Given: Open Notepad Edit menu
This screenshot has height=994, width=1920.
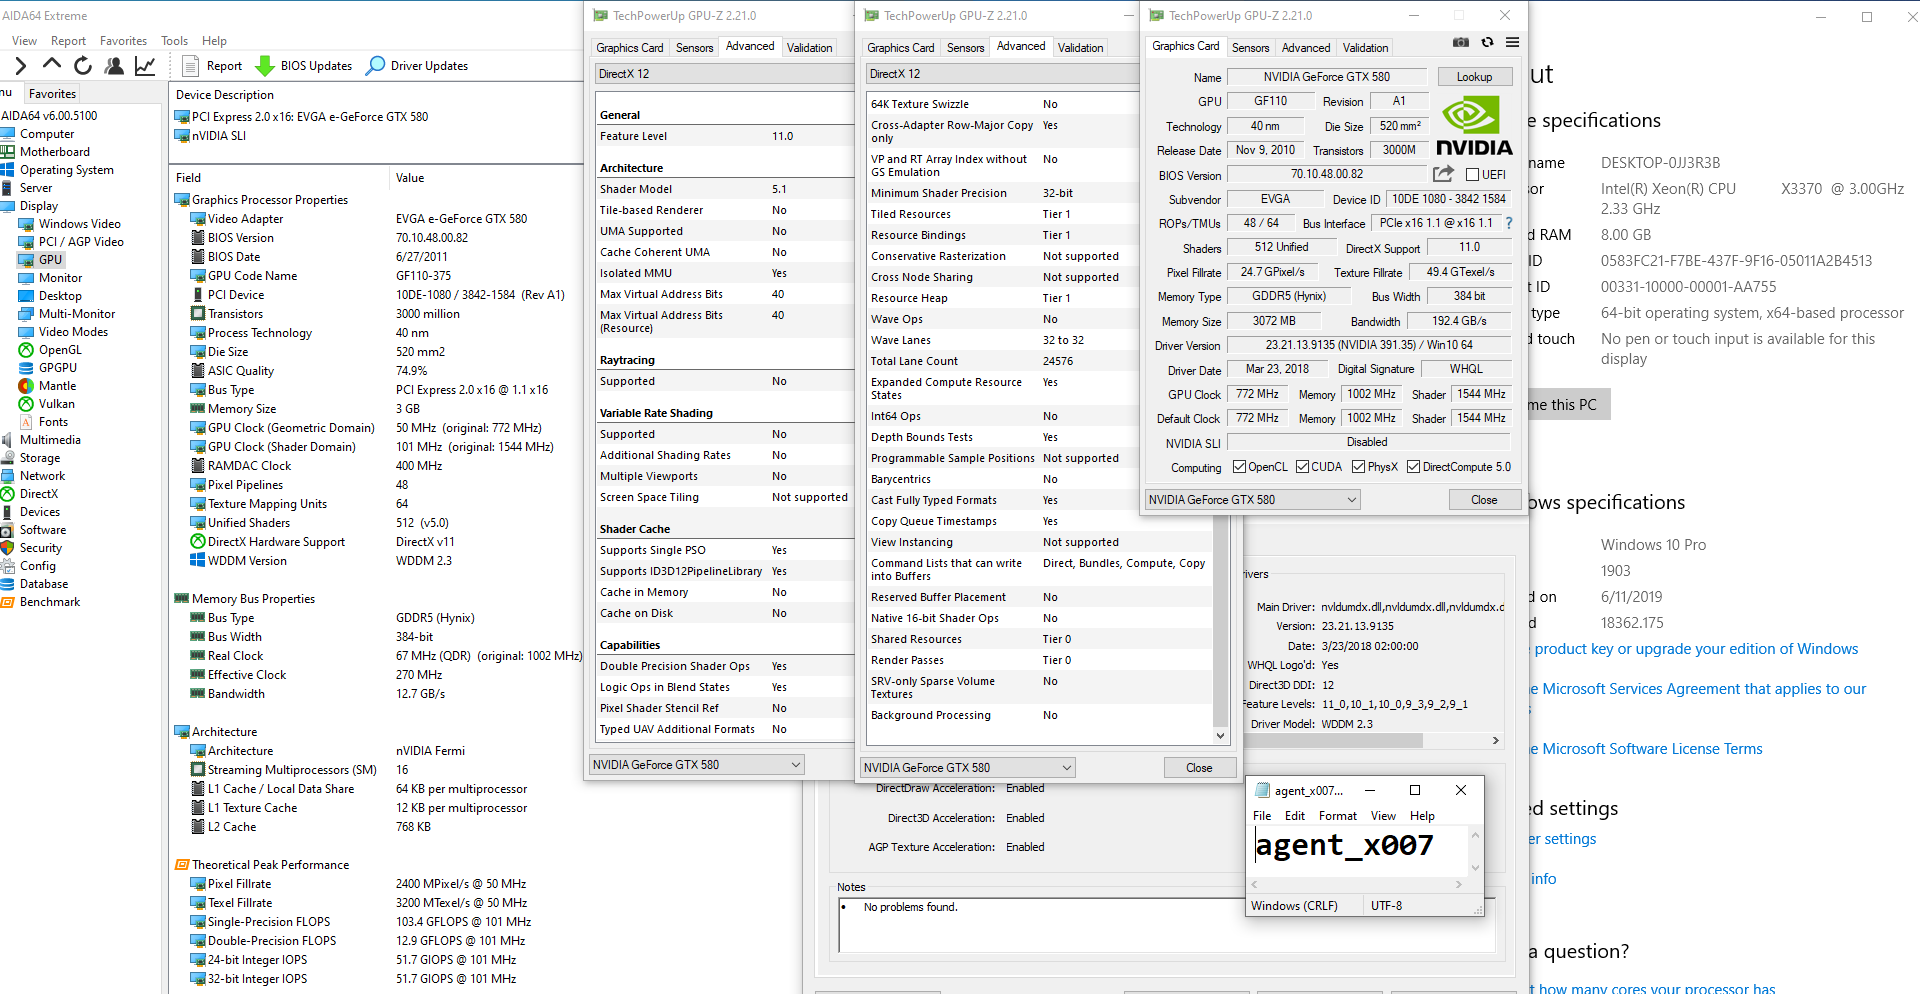Looking at the screenshot, I should pyautogui.click(x=1295, y=816).
